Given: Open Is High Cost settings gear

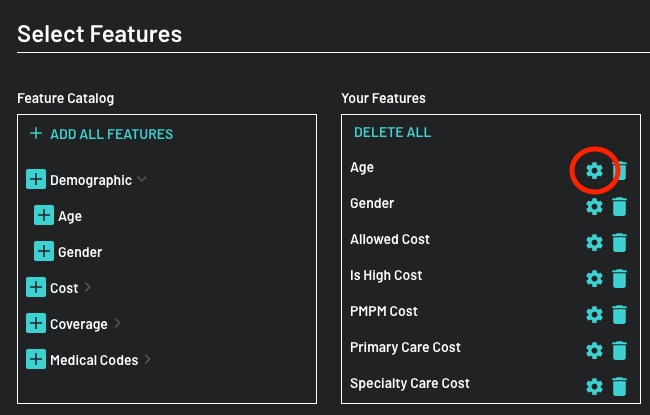Looking at the screenshot, I should (594, 279).
